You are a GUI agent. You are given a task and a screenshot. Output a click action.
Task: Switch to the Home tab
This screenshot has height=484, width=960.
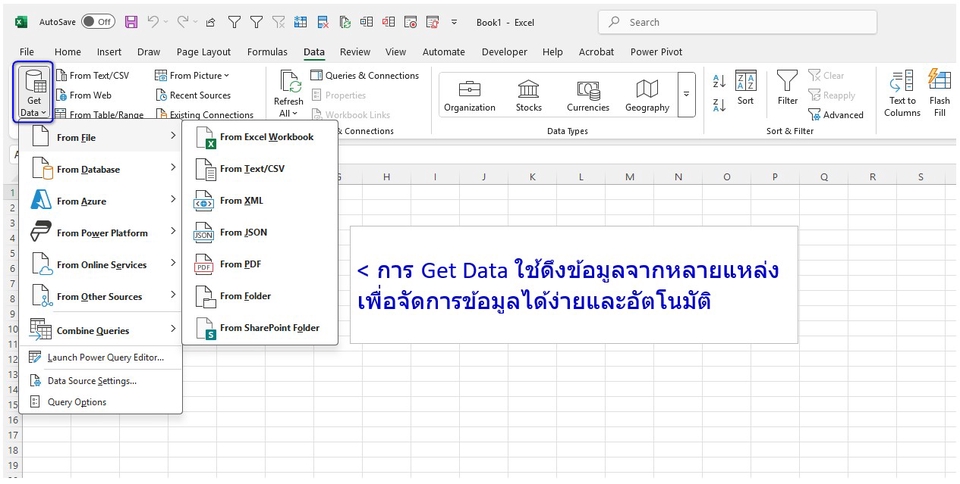[x=67, y=52]
